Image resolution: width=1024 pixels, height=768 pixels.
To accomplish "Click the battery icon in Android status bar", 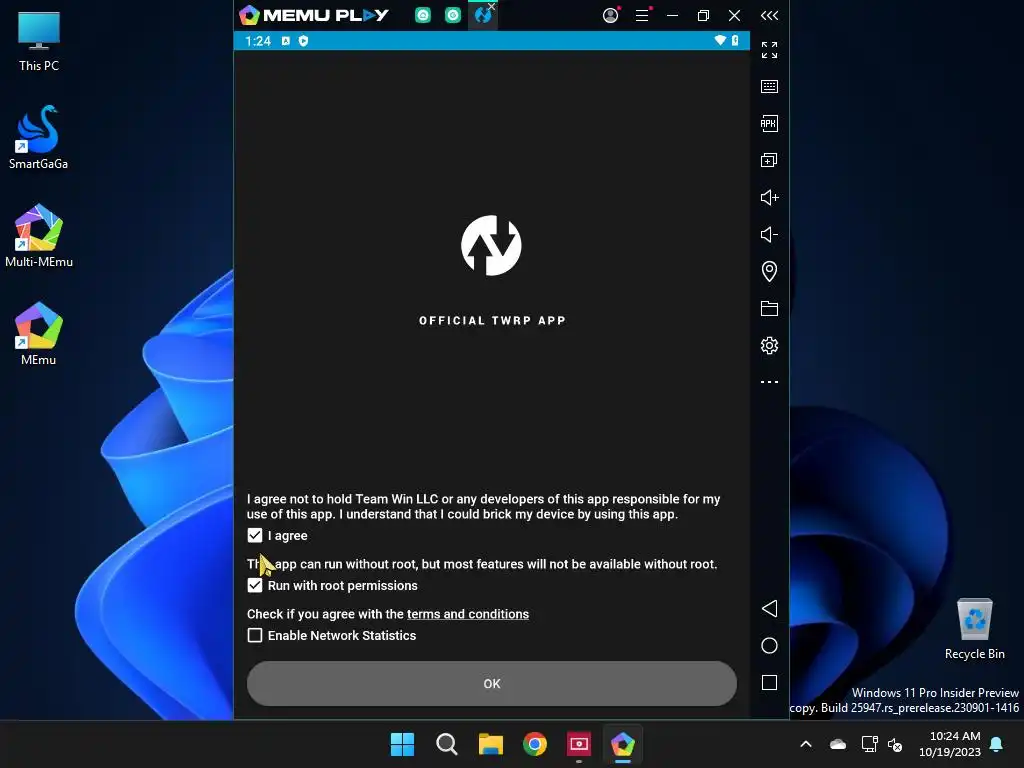I will pos(735,40).
